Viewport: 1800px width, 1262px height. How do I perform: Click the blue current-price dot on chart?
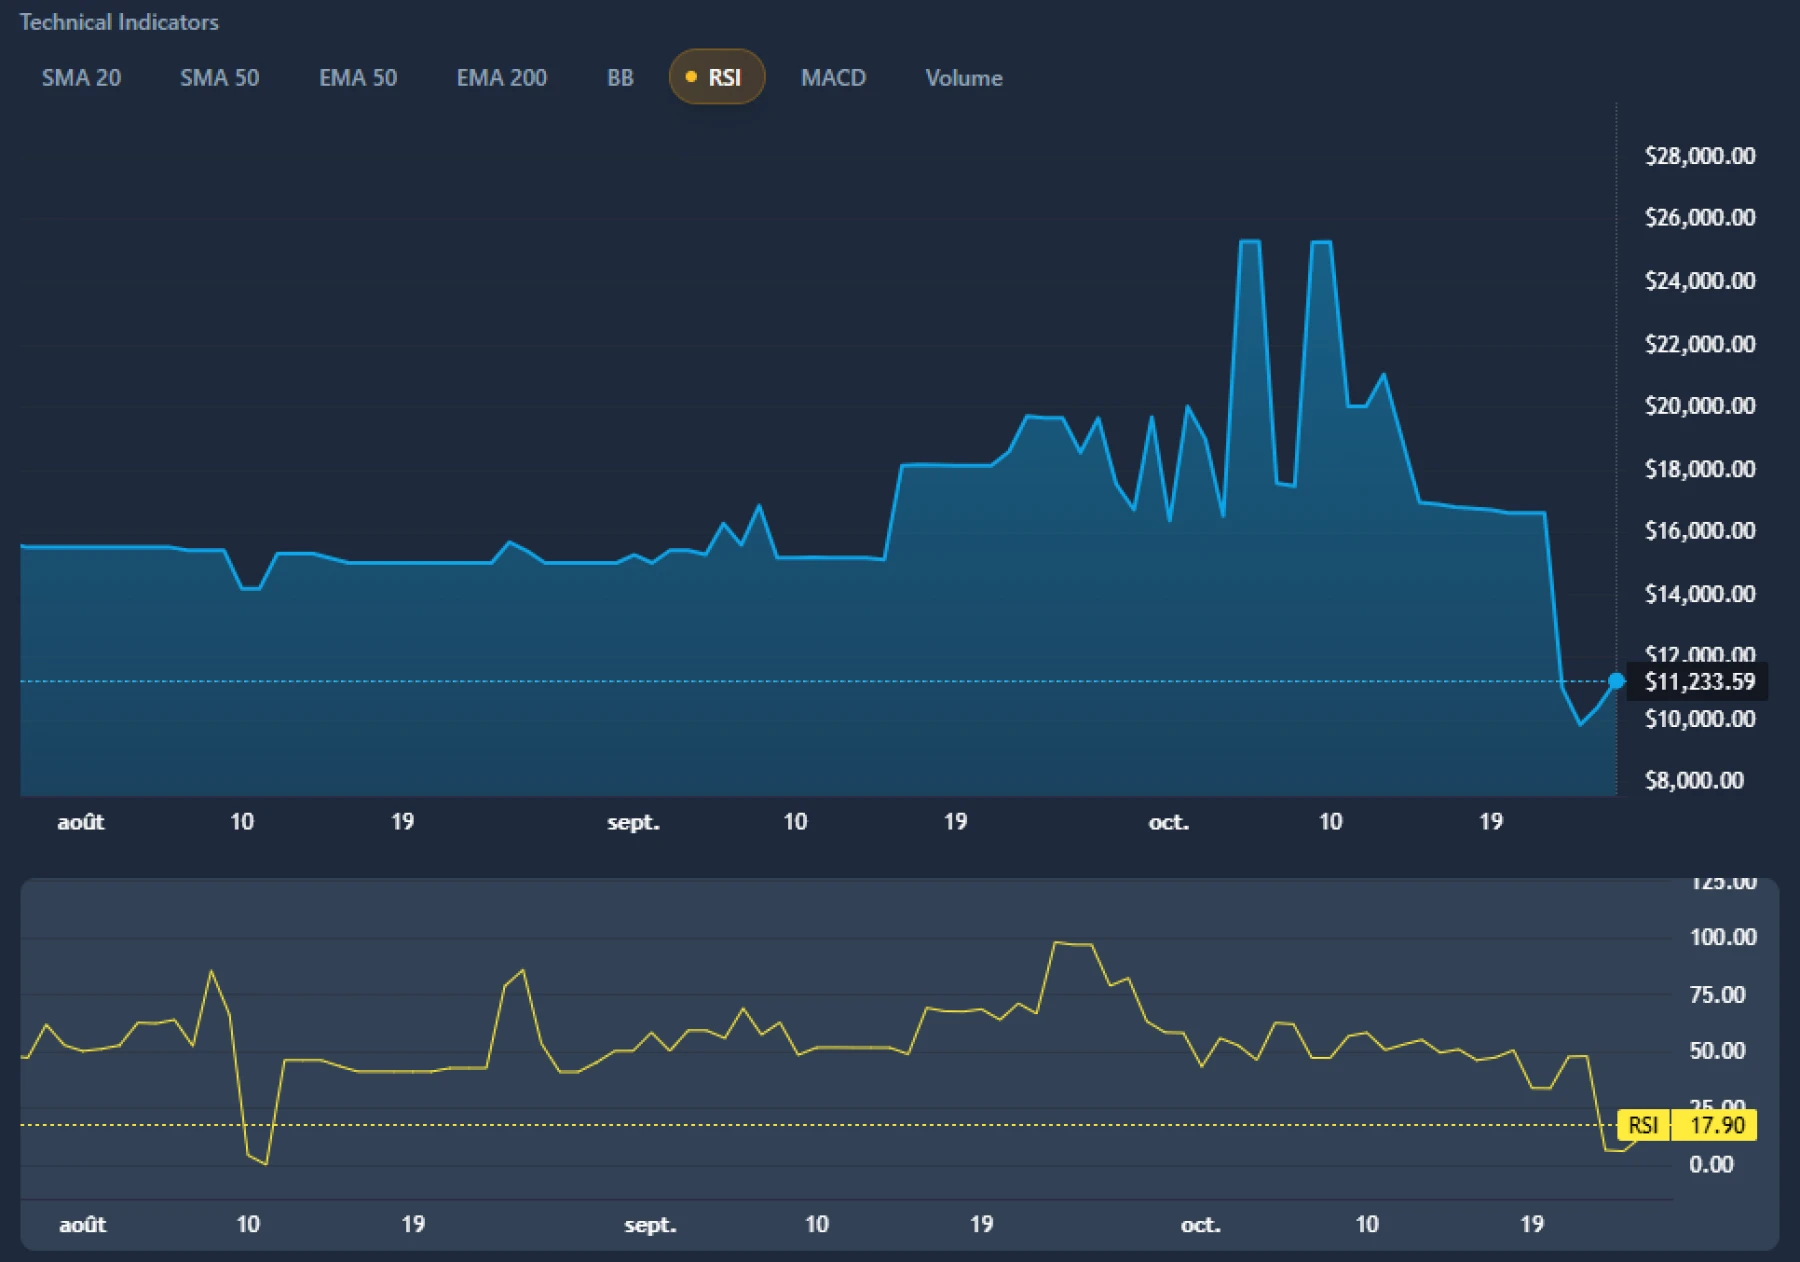coord(1616,681)
